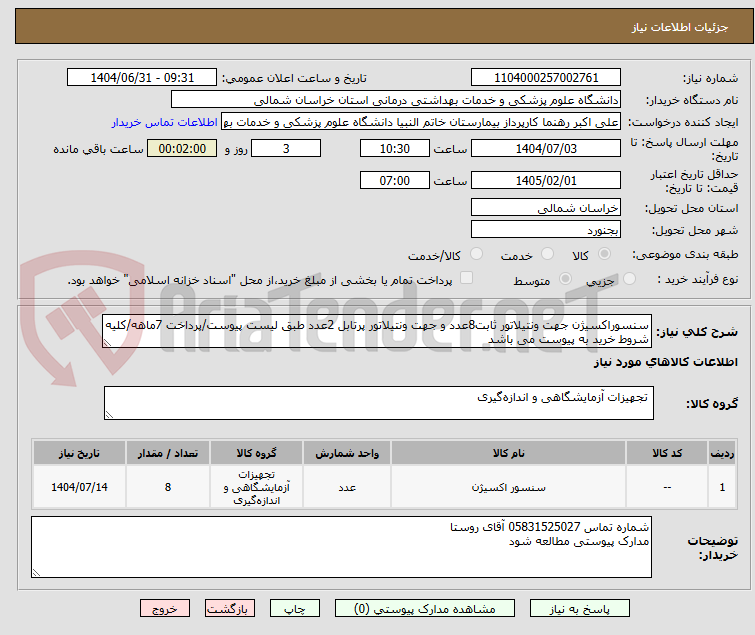Click the گروه کالا text area
Viewport: 755px width, 635px height.
pyautogui.click(x=378, y=403)
